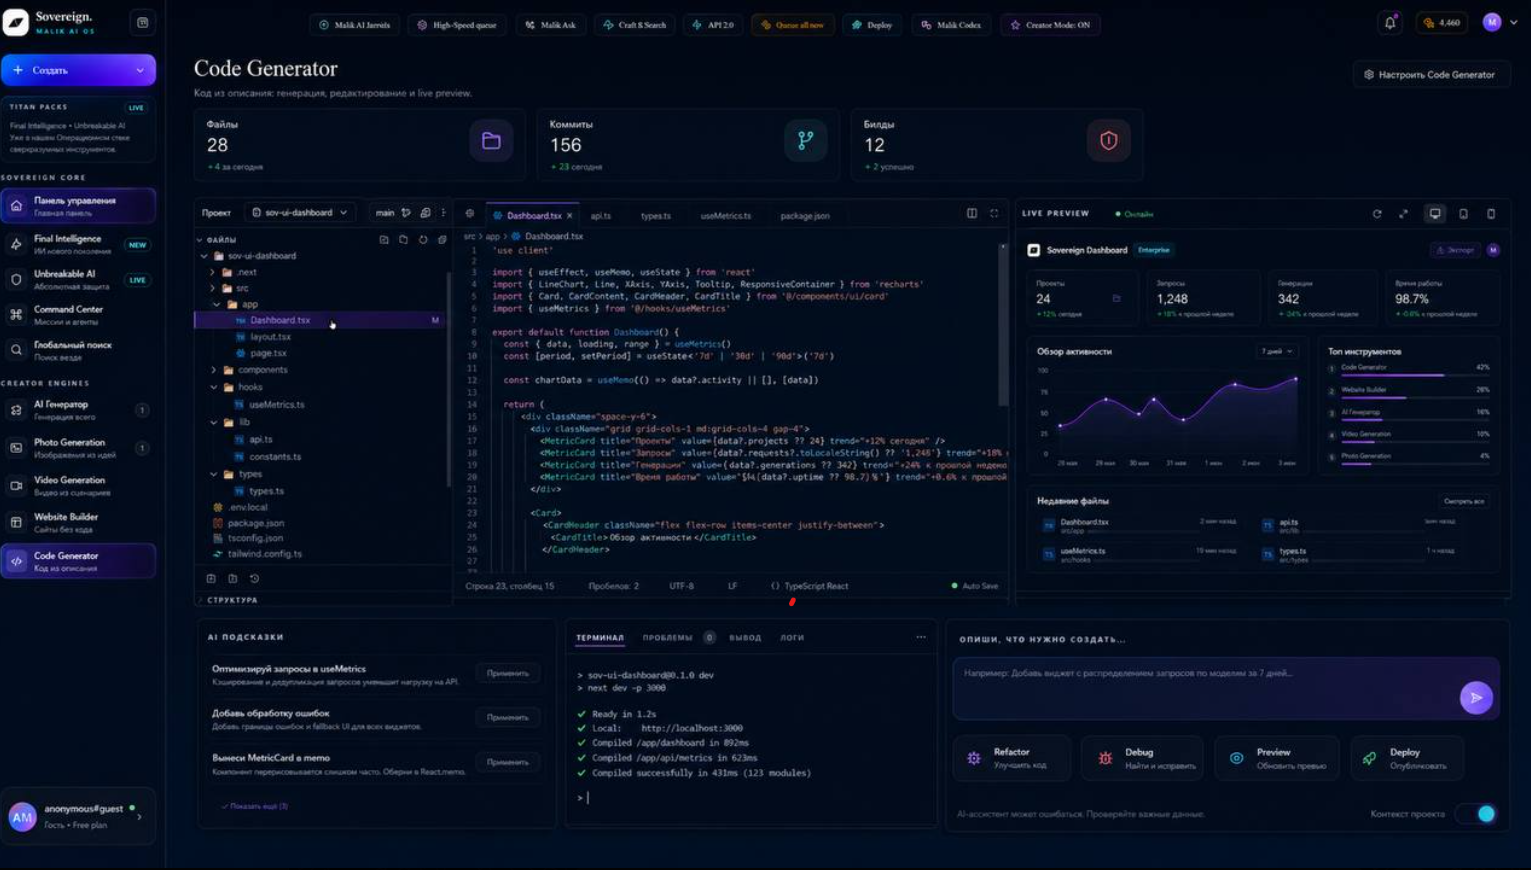Refresh the live preview
The image size is (1531, 870).
(x=1377, y=214)
